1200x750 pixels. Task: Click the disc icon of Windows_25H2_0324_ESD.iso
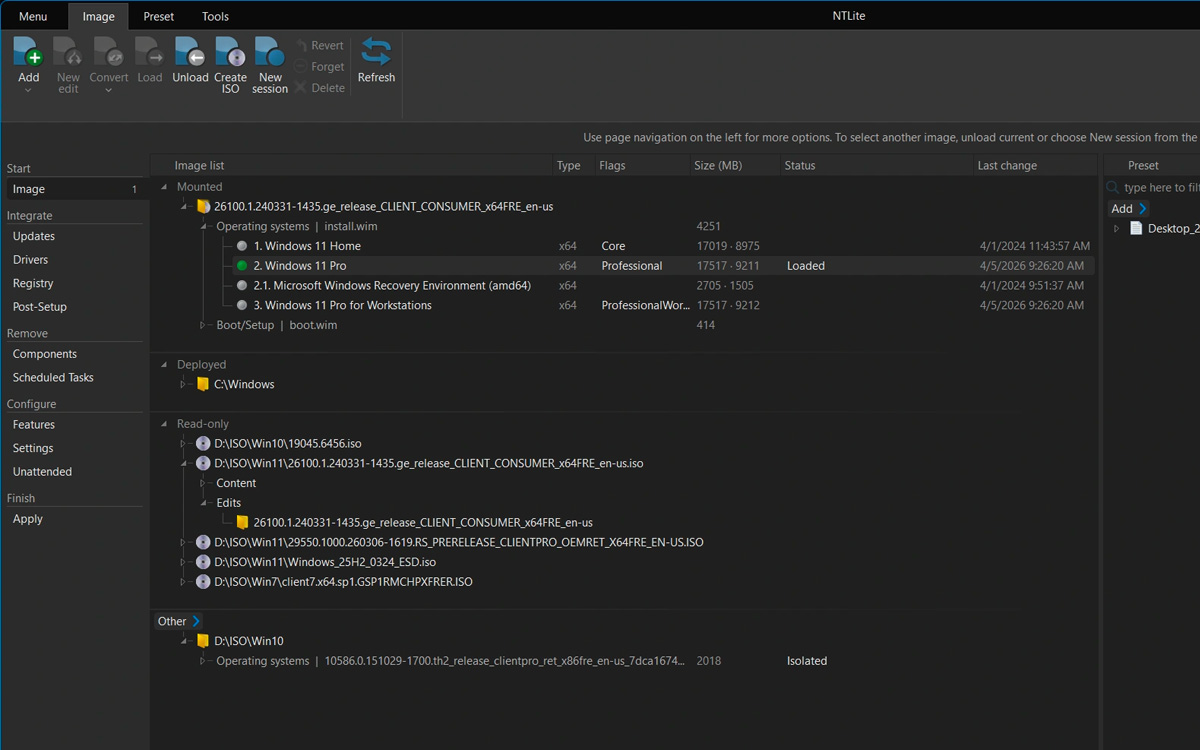pos(203,562)
